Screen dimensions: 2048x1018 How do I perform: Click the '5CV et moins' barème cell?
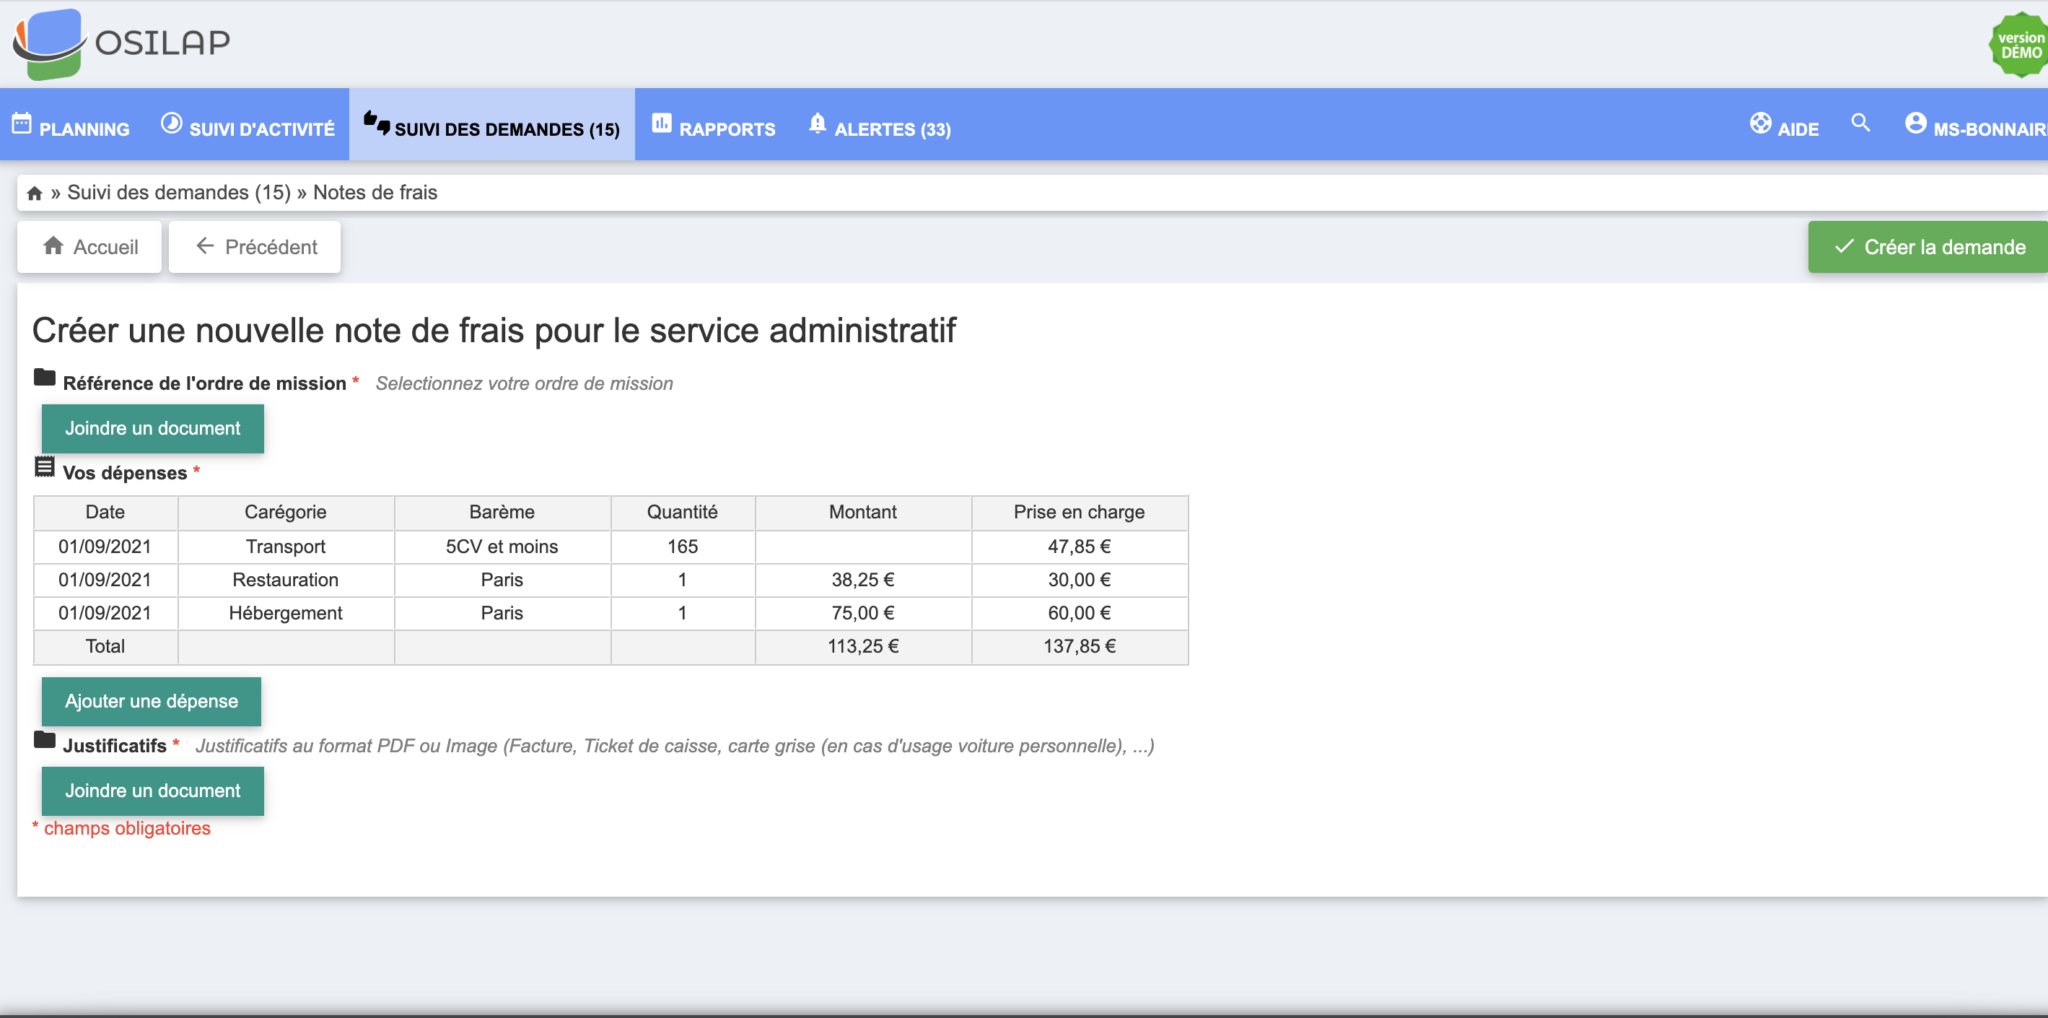502,547
